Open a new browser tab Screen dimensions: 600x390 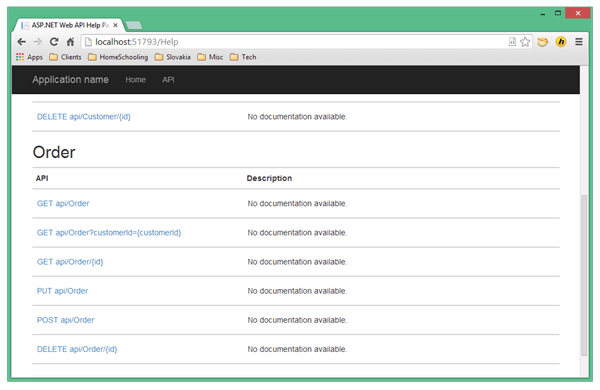134,25
